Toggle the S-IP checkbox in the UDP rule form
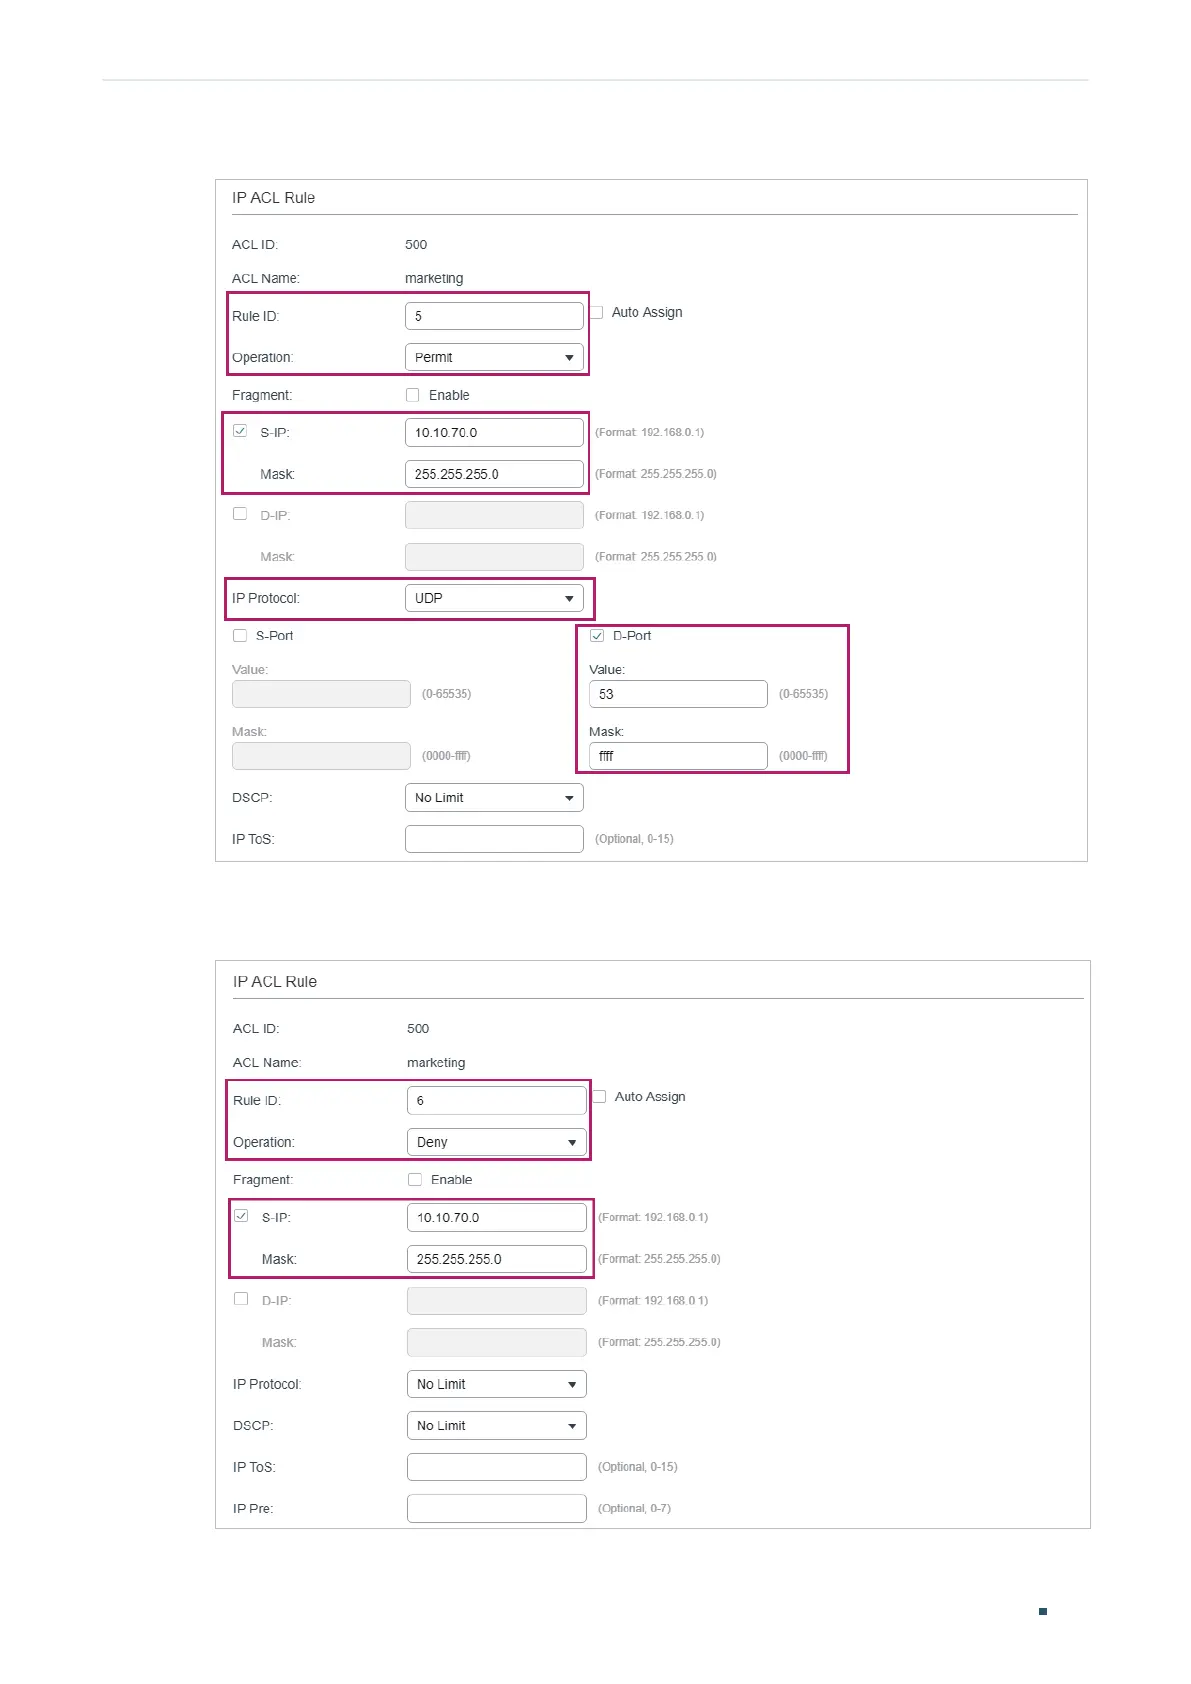The width and height of the screenshot is (1191, 1684). point(240,431)
